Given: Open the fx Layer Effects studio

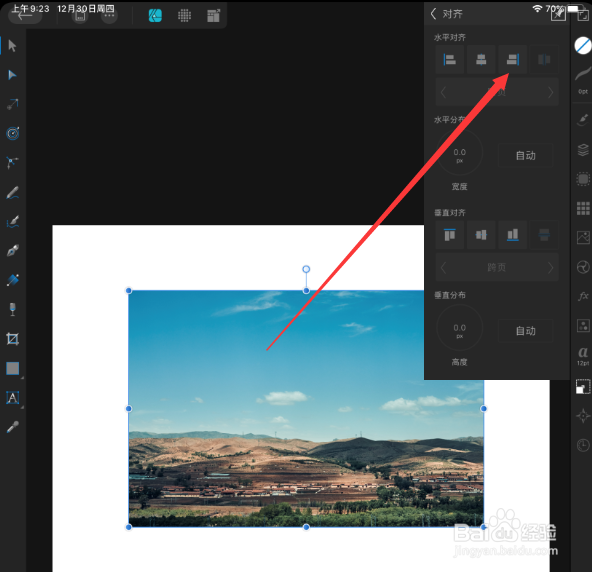Looking at the screenshot, I should point(583,296).
